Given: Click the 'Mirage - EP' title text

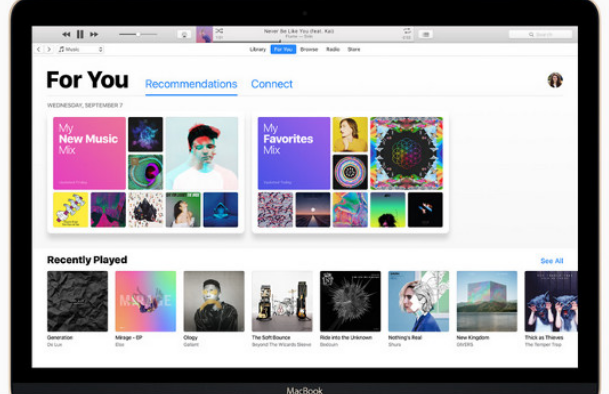Looking at the screenshot, I should [x=129, y=337].
